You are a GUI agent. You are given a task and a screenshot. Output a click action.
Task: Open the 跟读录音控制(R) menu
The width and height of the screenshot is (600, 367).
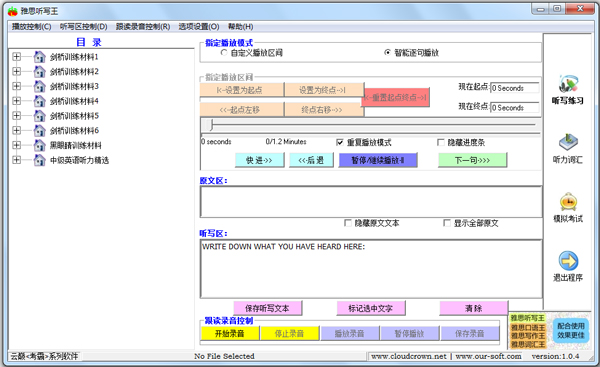[x=143, y=27]
